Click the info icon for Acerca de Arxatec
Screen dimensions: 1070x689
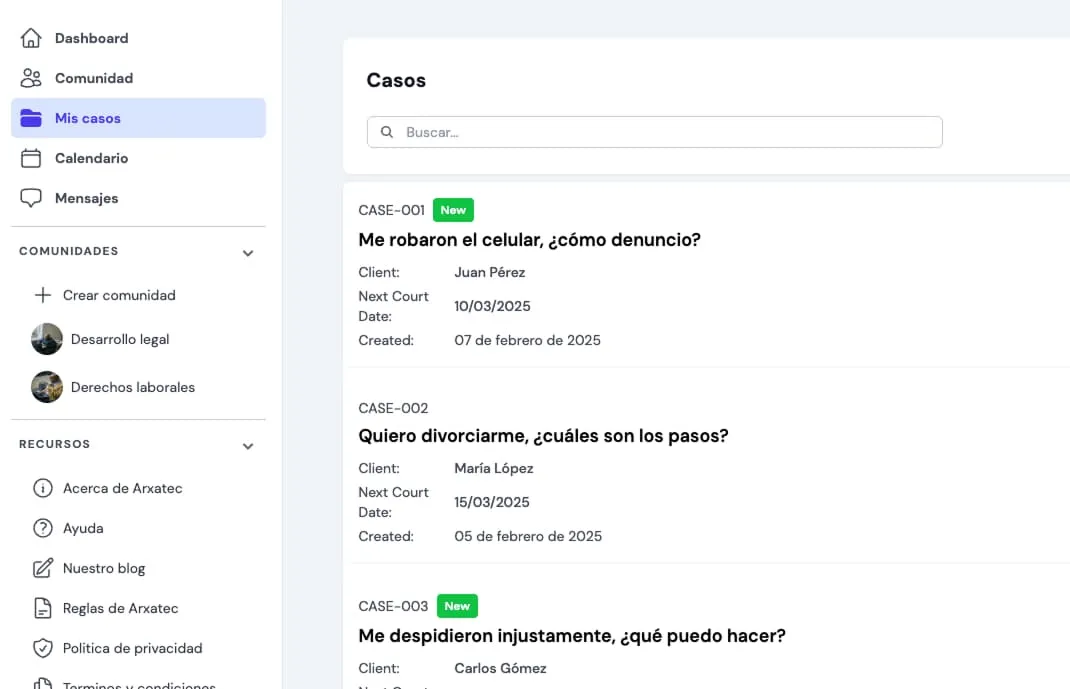point(42,488)
